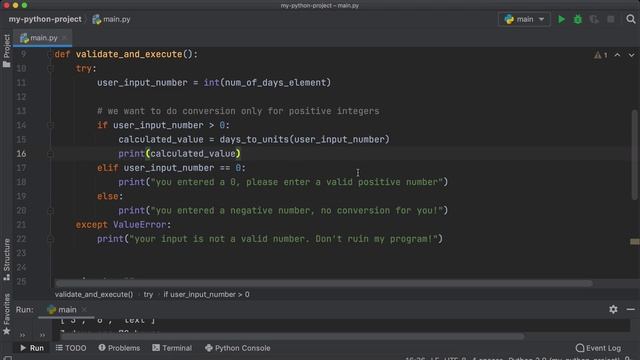Open the Favorites tool window sidebar tab

pyautogui.click(x=7, y=314)
